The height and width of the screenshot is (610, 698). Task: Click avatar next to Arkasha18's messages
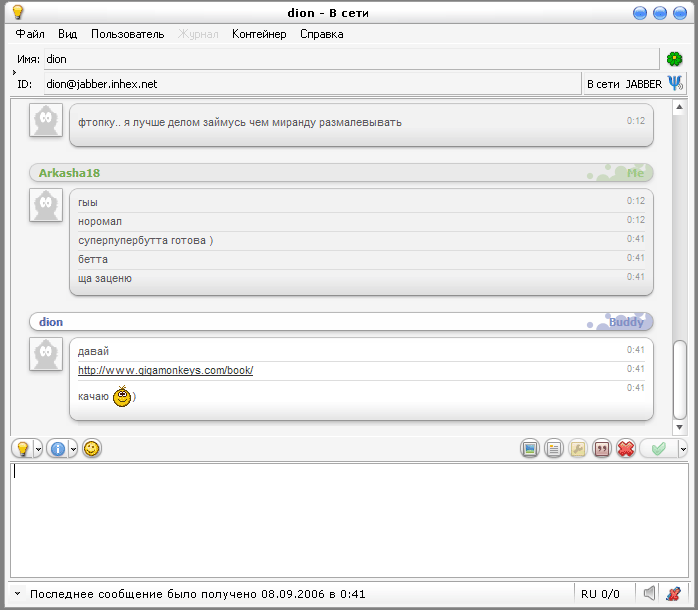(46, 205)
